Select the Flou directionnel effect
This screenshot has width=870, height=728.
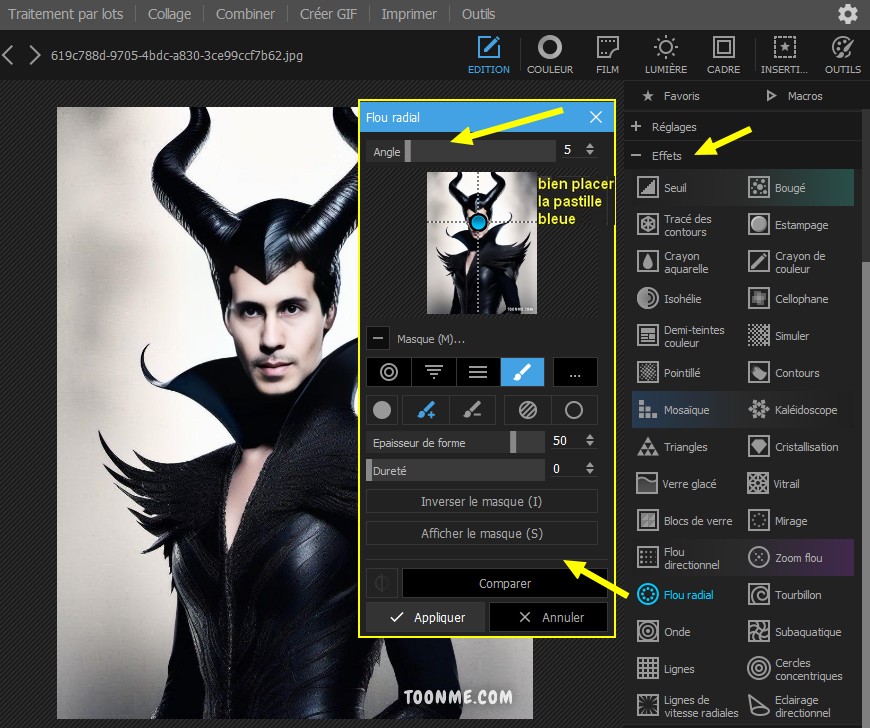point(687,558)
